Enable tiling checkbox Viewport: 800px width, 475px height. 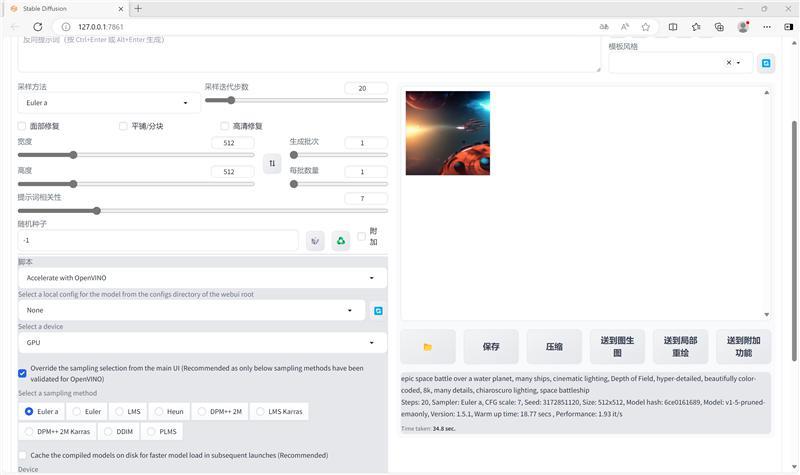[123, 126]
